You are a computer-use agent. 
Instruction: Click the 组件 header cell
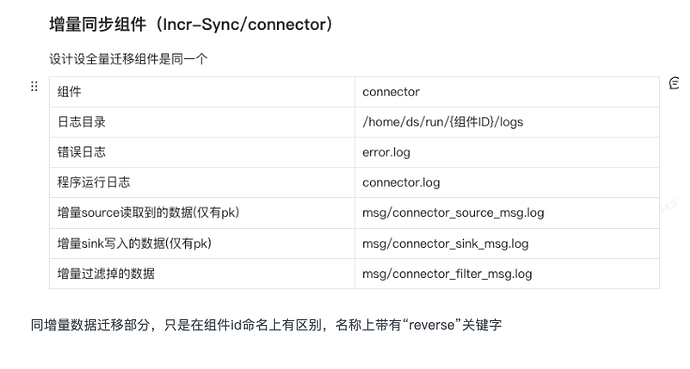(202, 91)
